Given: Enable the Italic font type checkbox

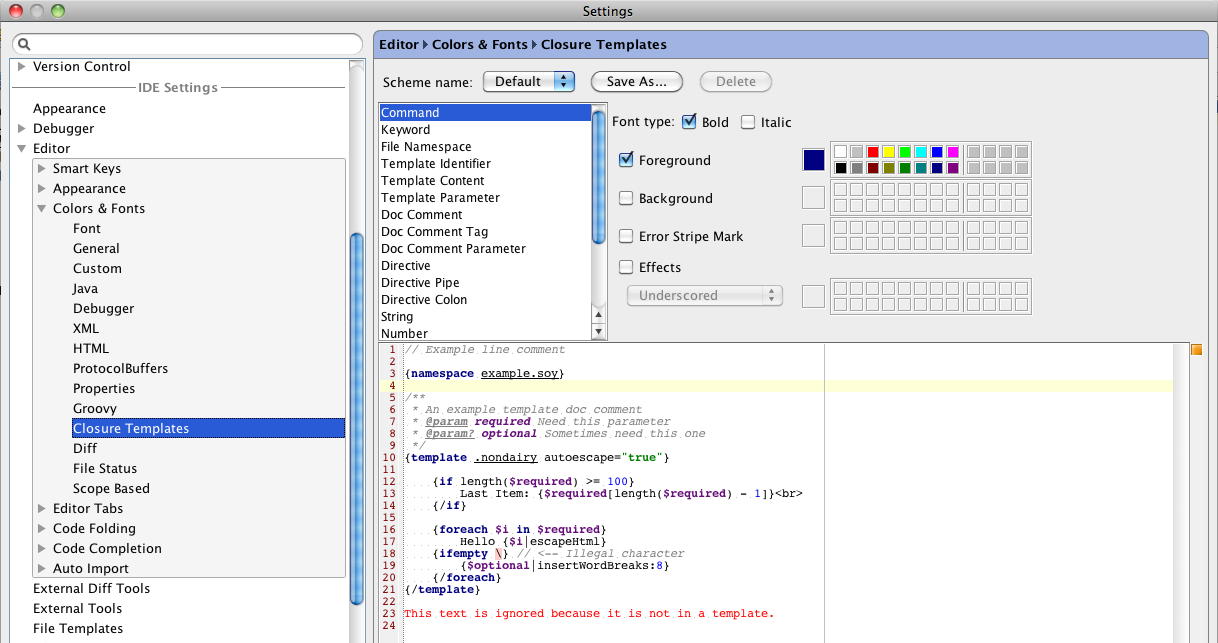Looking at the screenshot, I should [x=748, y=122].
